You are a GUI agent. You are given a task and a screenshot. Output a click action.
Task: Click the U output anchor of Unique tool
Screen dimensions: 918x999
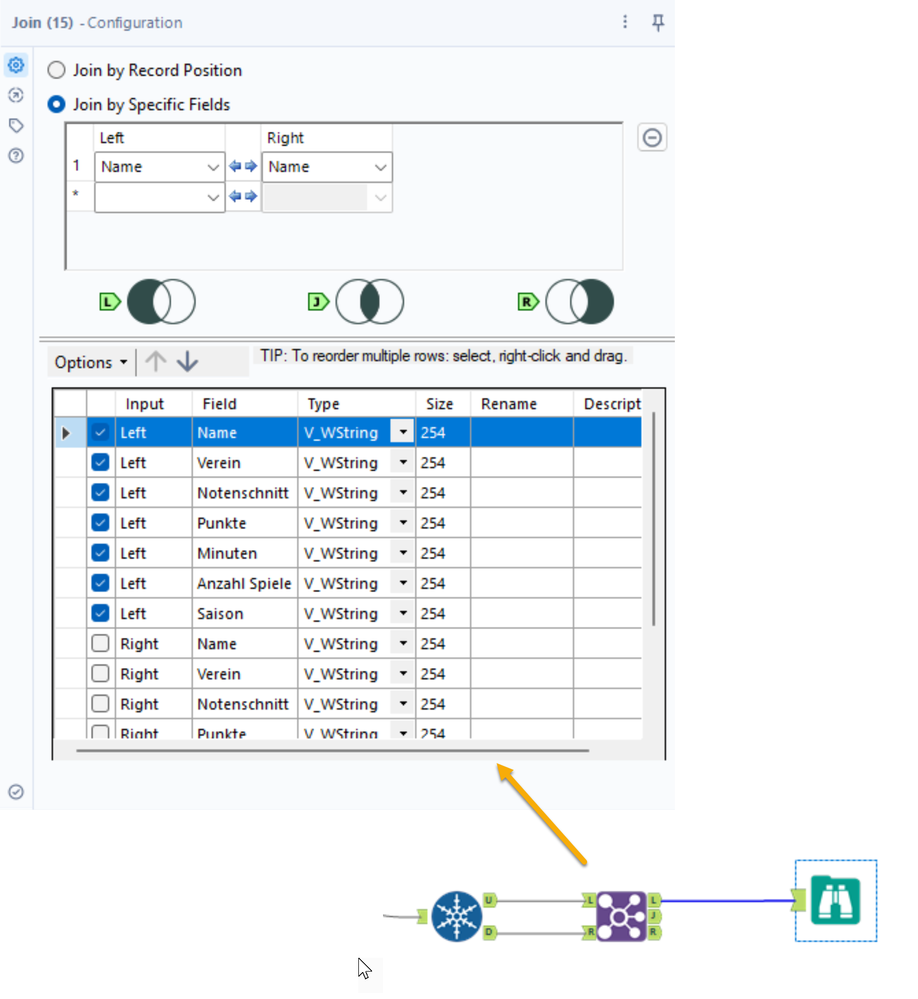pyautogui.click(x=489, y=900)
